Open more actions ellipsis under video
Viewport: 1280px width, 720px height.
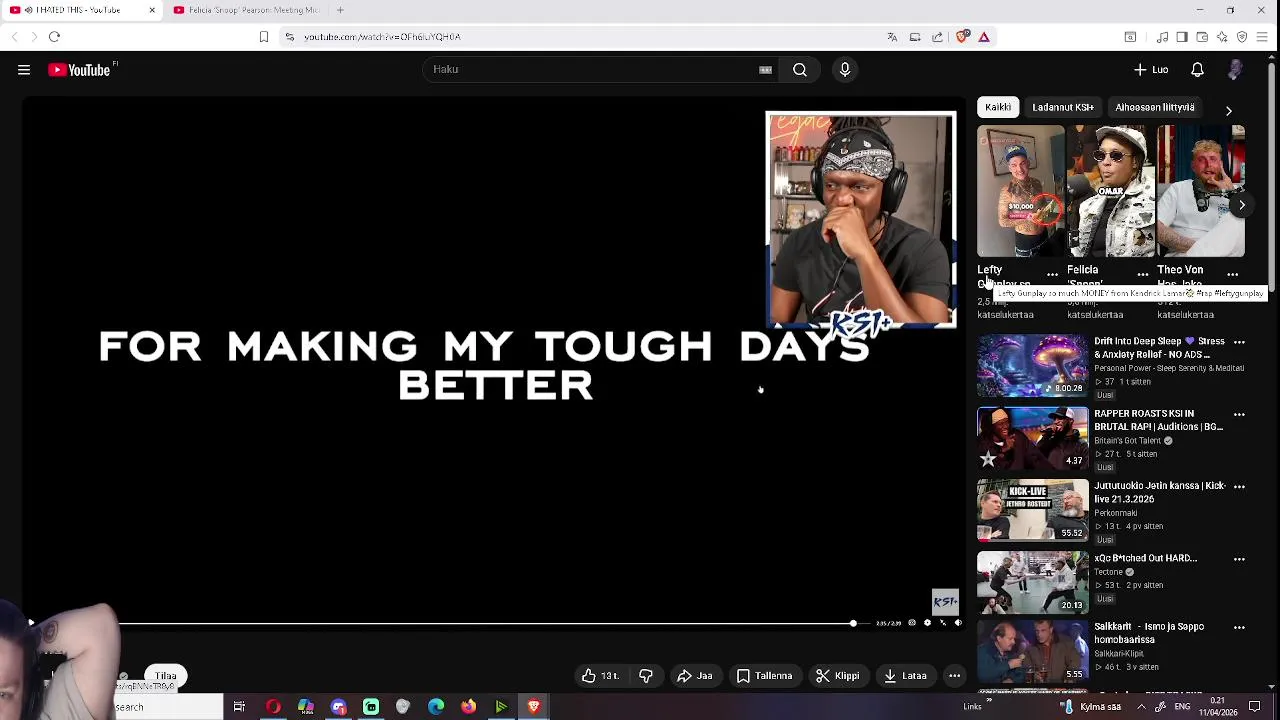pyautogui.click(x=955, y=676)
